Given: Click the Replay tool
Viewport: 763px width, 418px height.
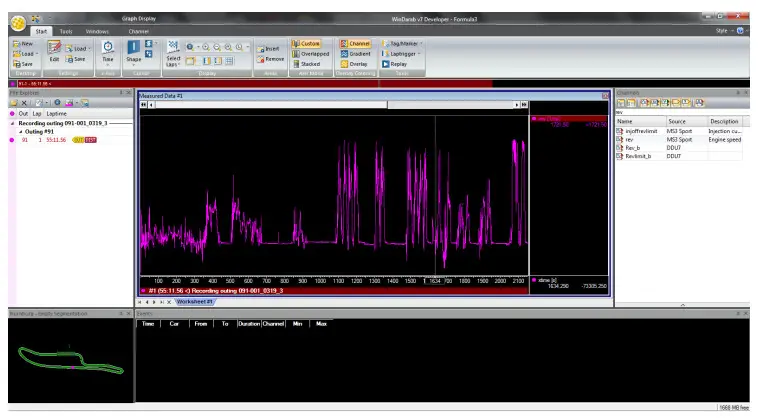Looking at the screenshot, I should [397, 64].
